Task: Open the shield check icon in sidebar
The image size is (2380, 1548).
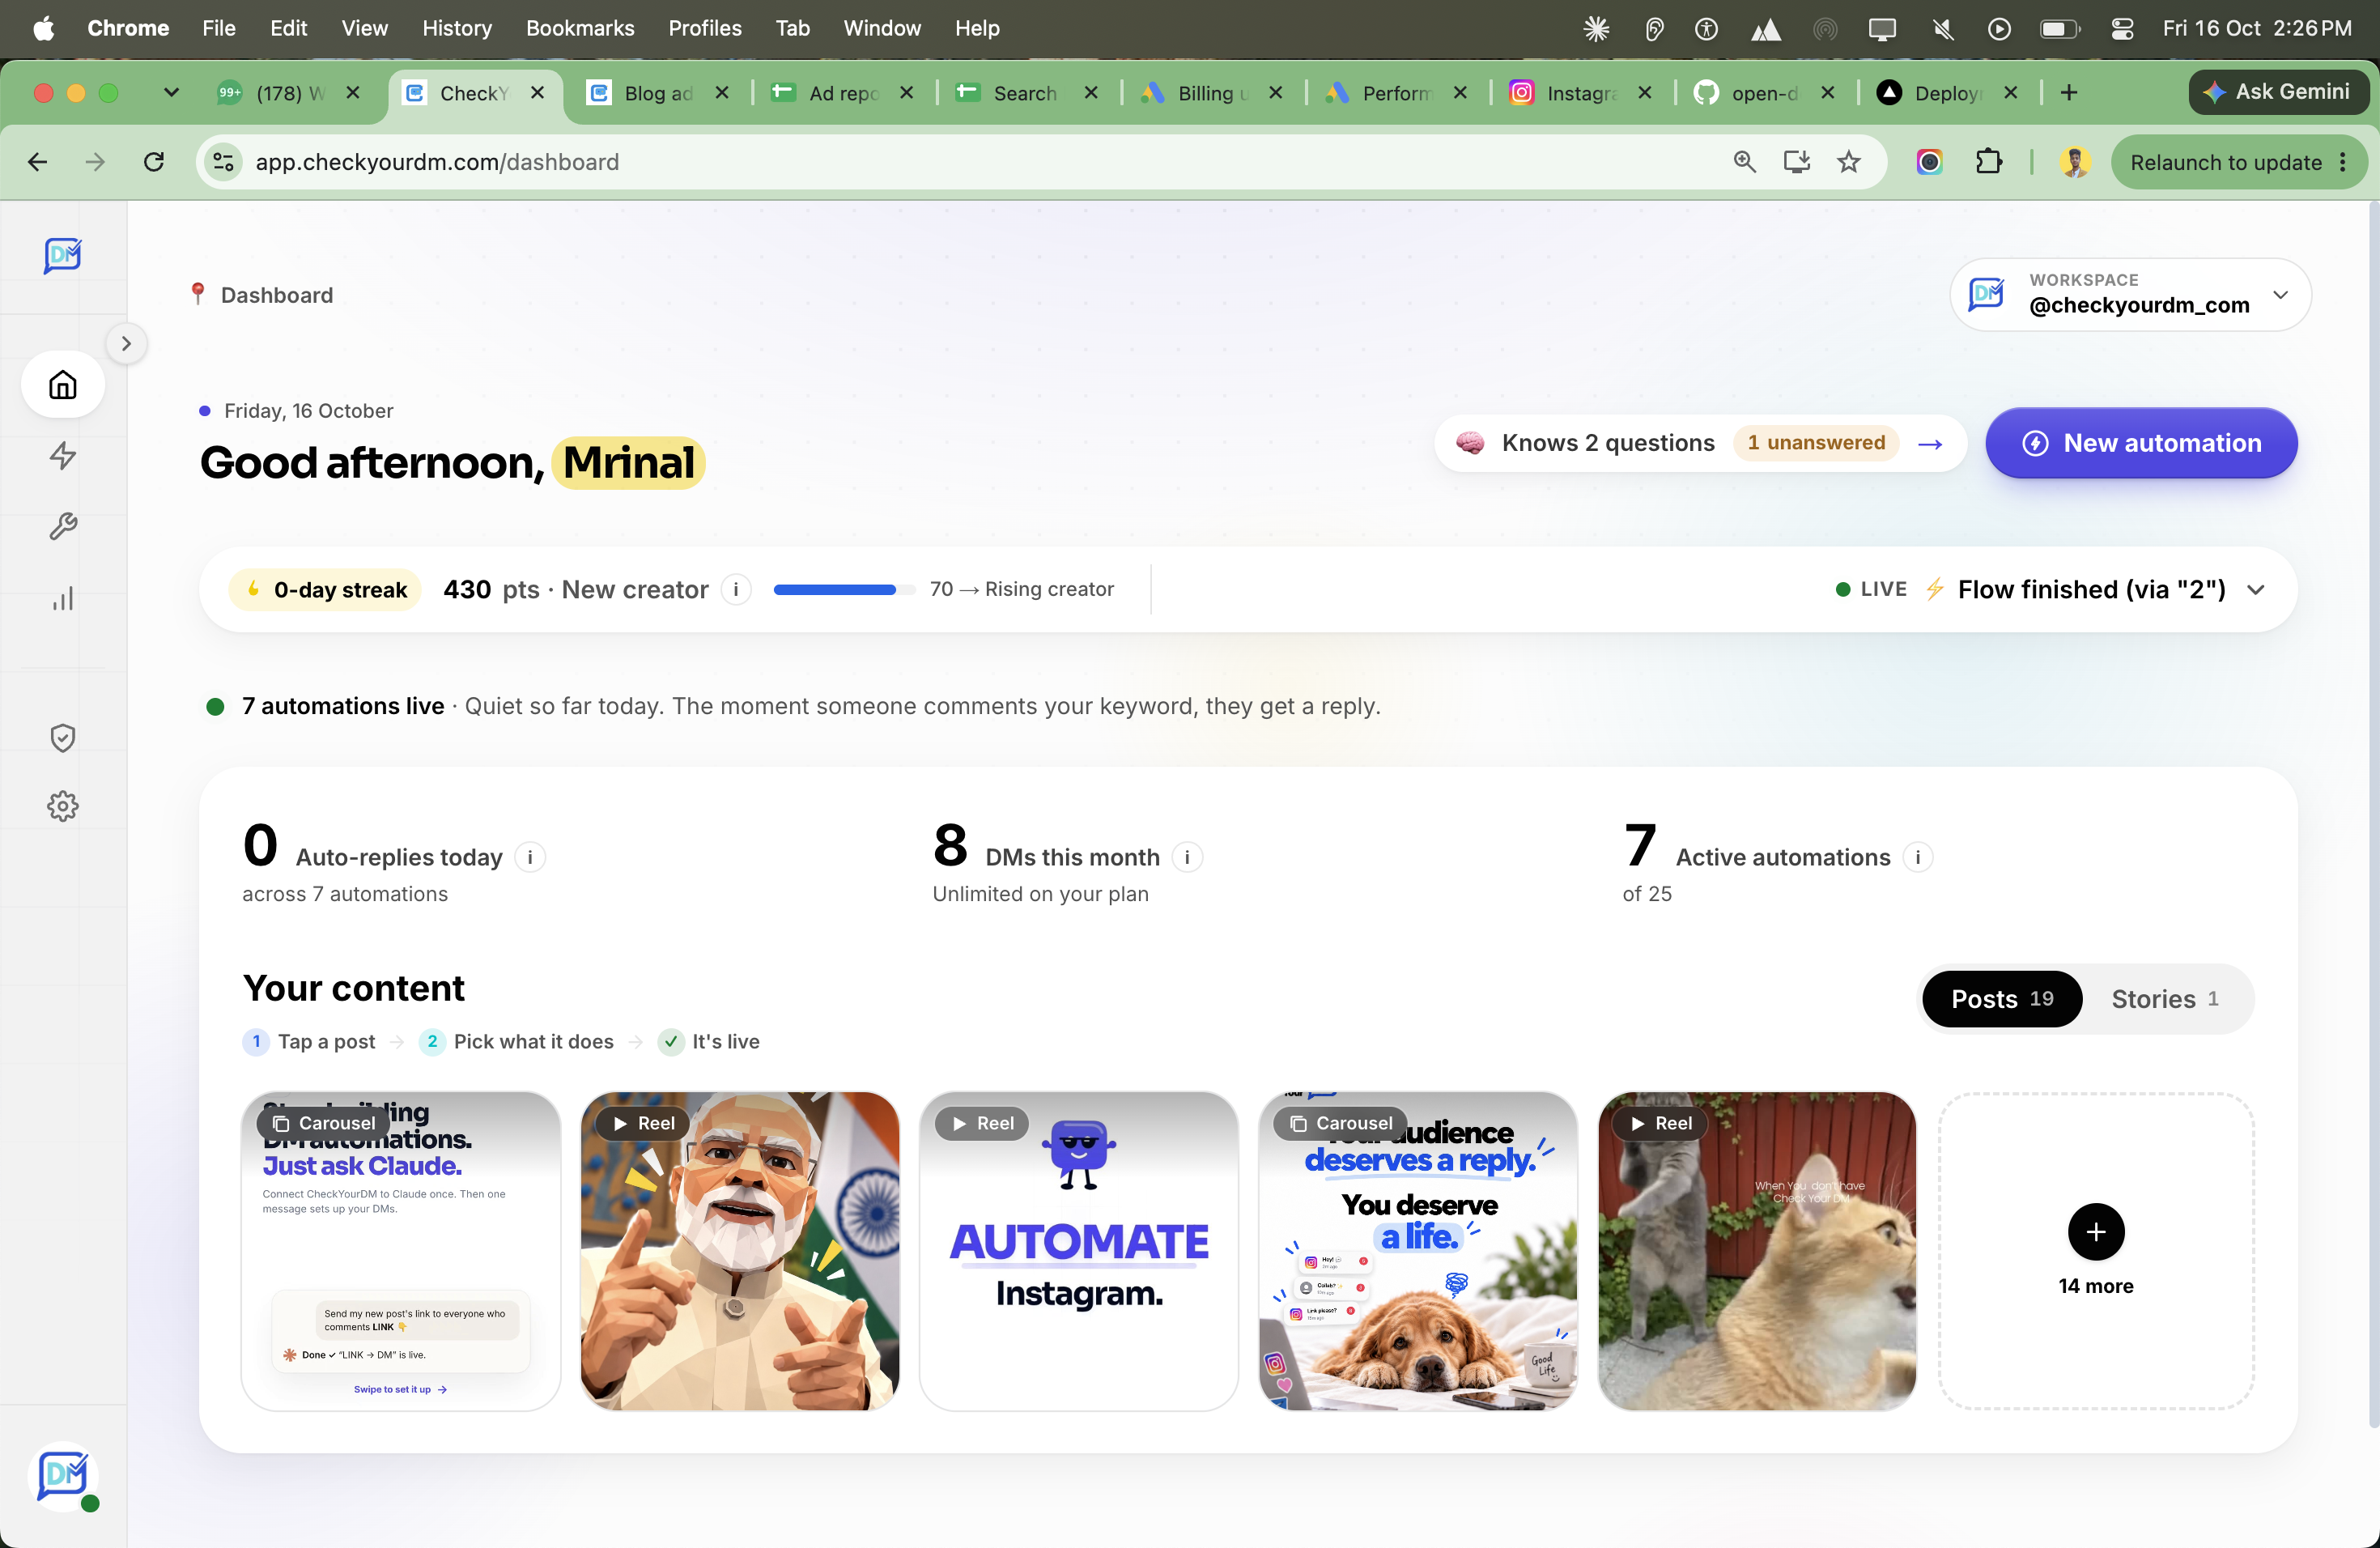Action: 63,738
